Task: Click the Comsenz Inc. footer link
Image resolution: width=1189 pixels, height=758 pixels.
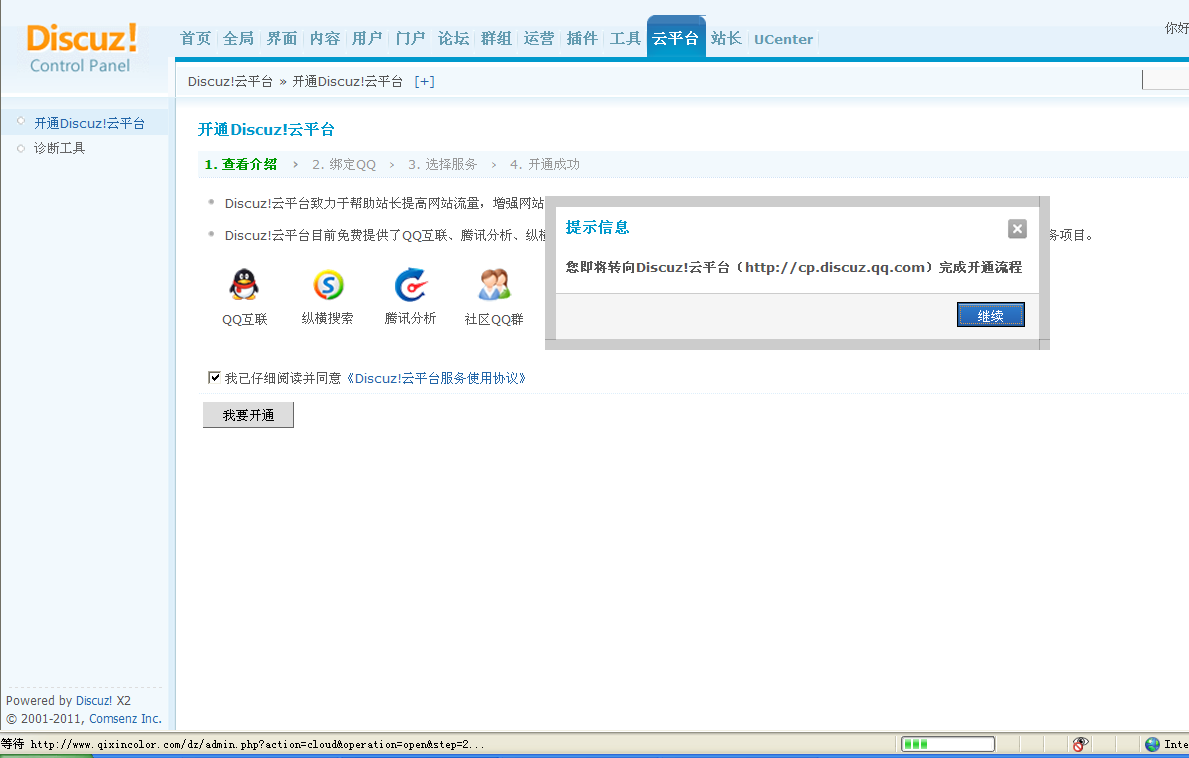Action: [125, 719]
